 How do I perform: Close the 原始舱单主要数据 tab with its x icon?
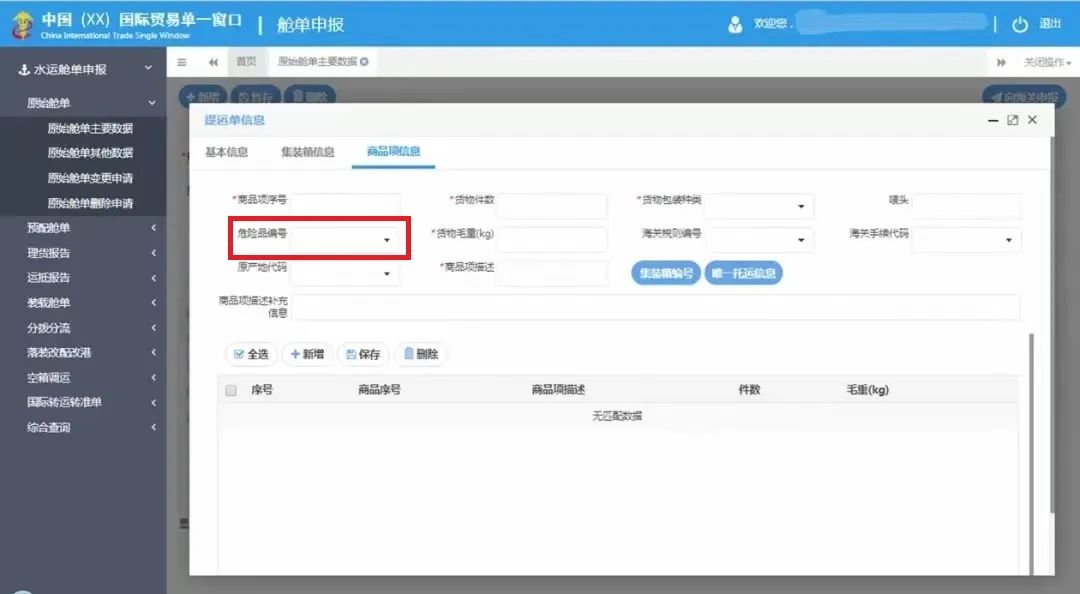364,62
